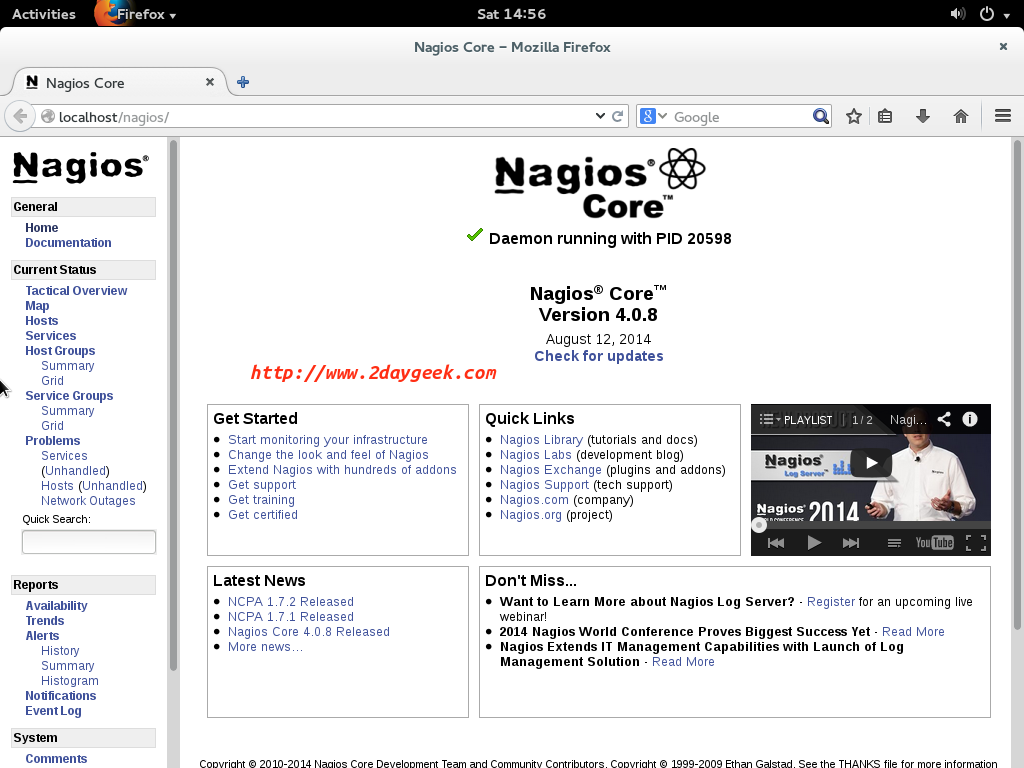
Task: Click the Nagios logo in sidebar
Action: (81, 167)
